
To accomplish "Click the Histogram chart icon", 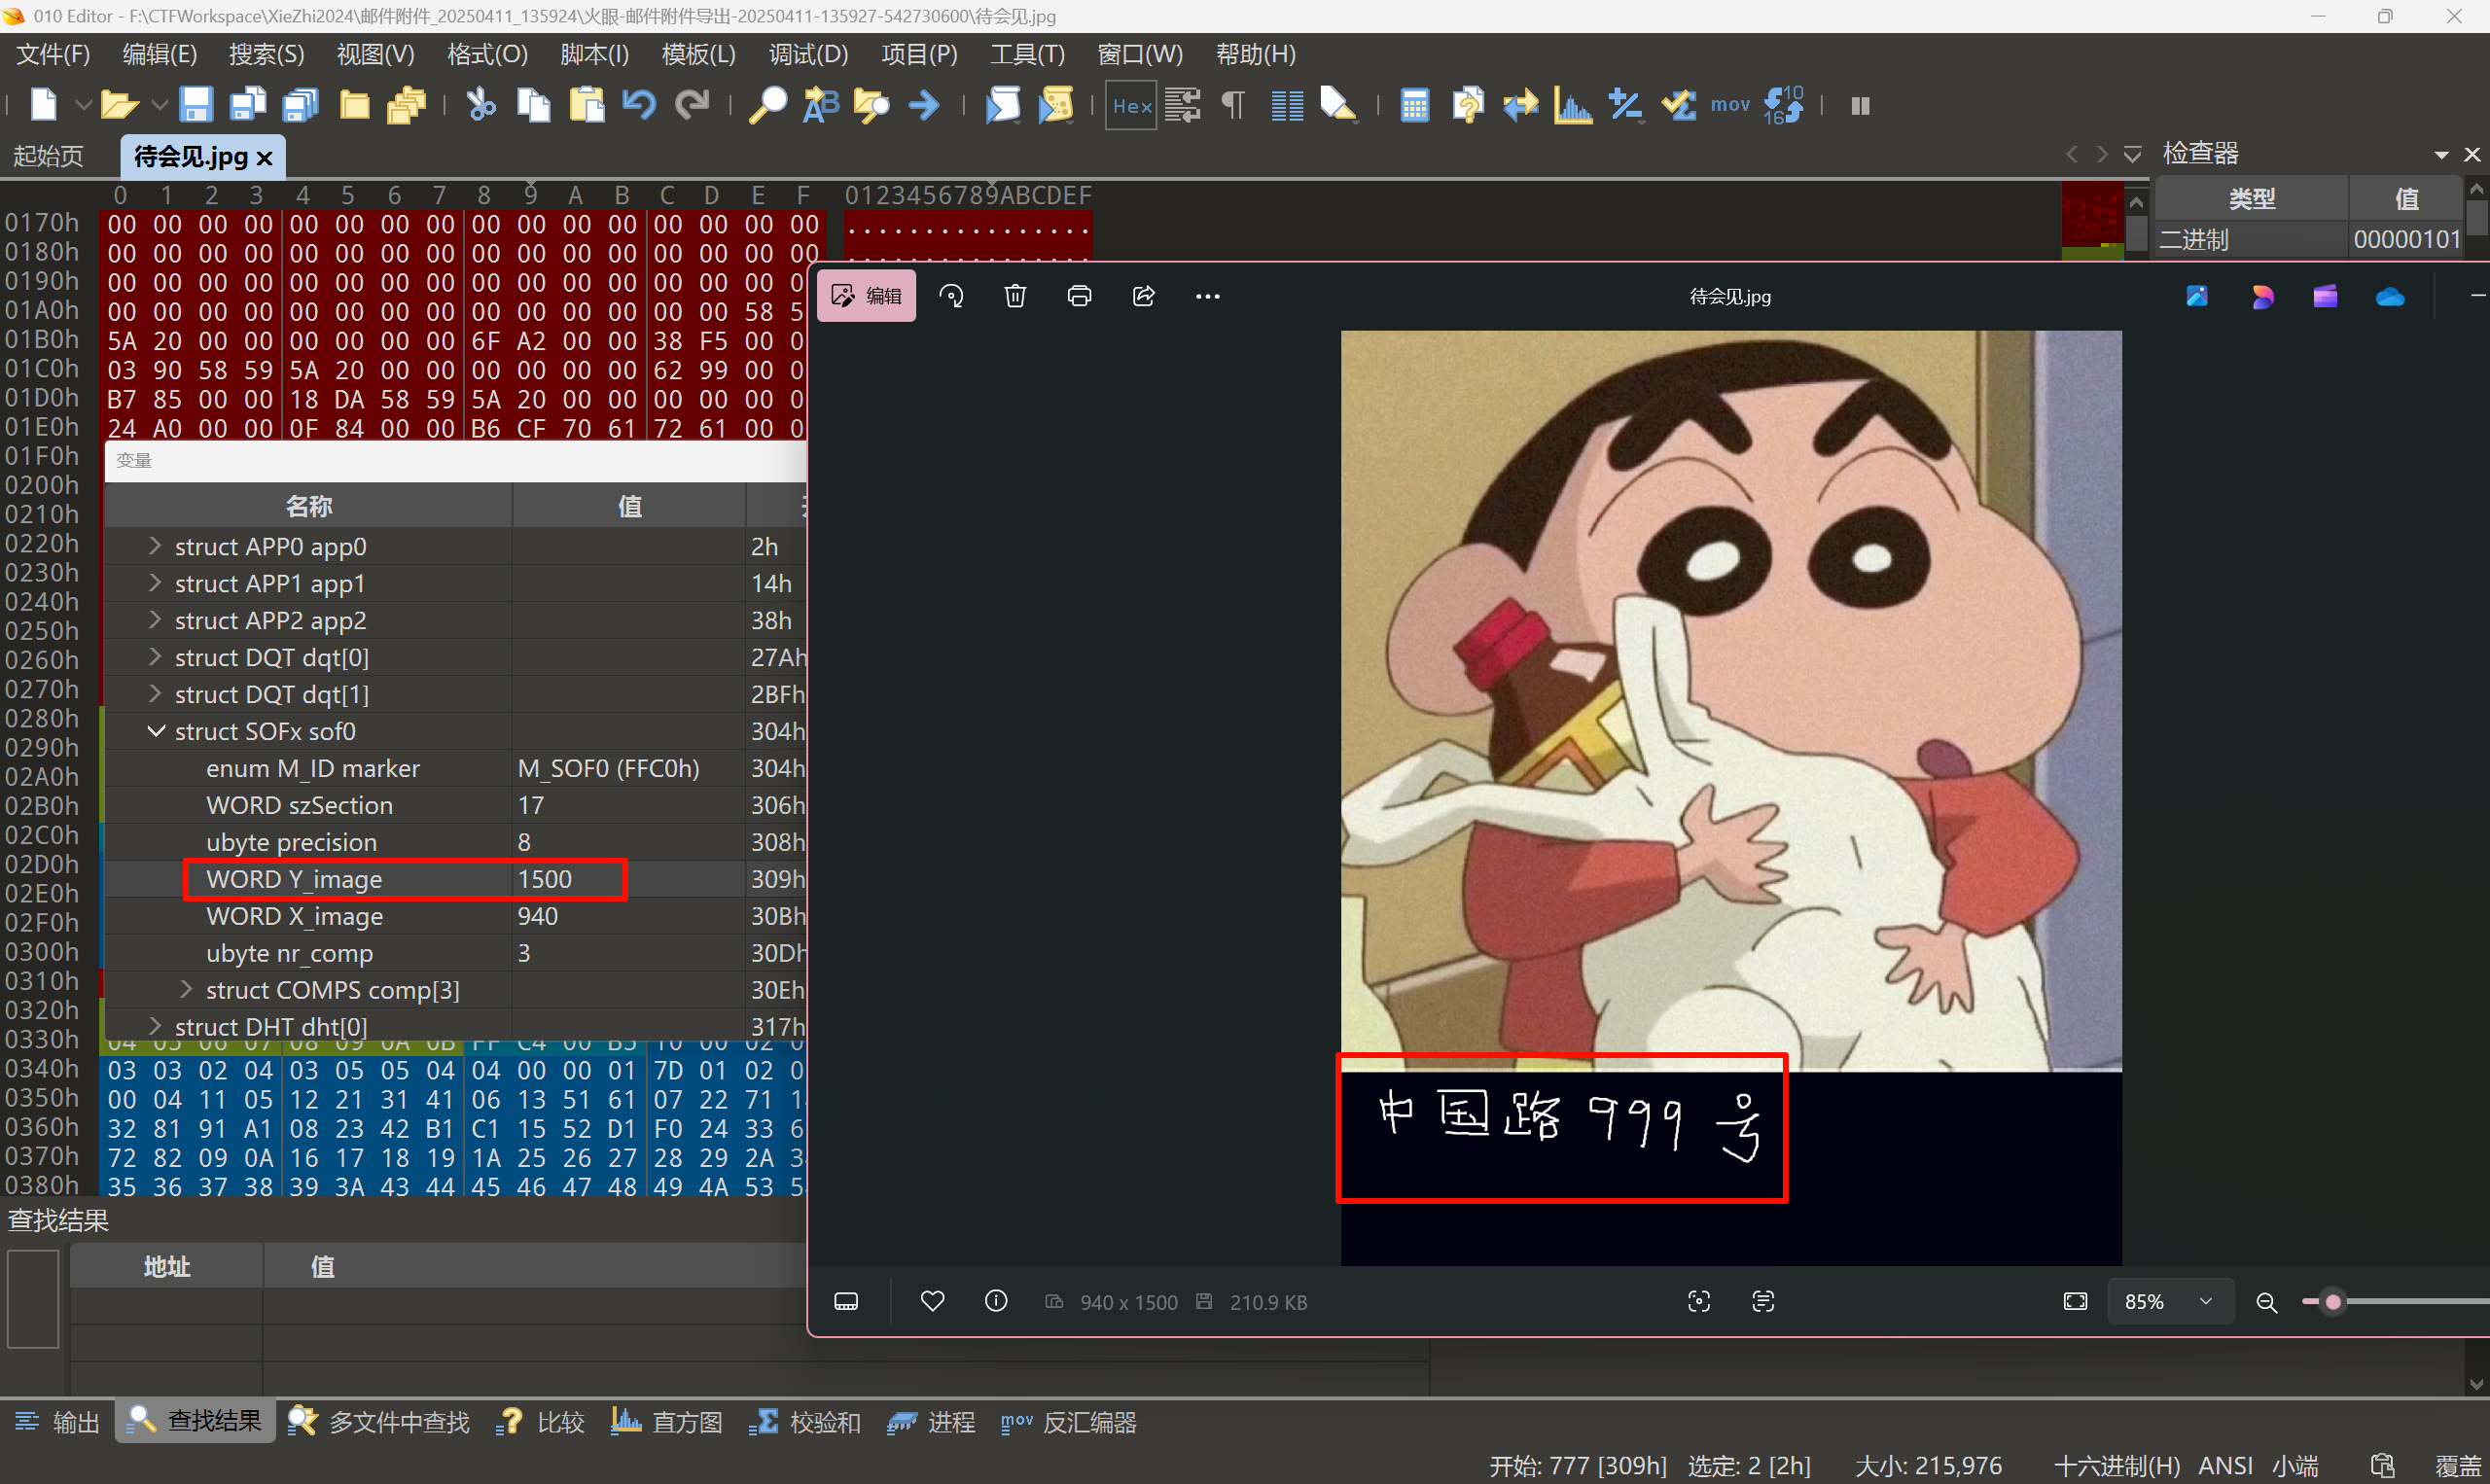I will [1573, 105].
